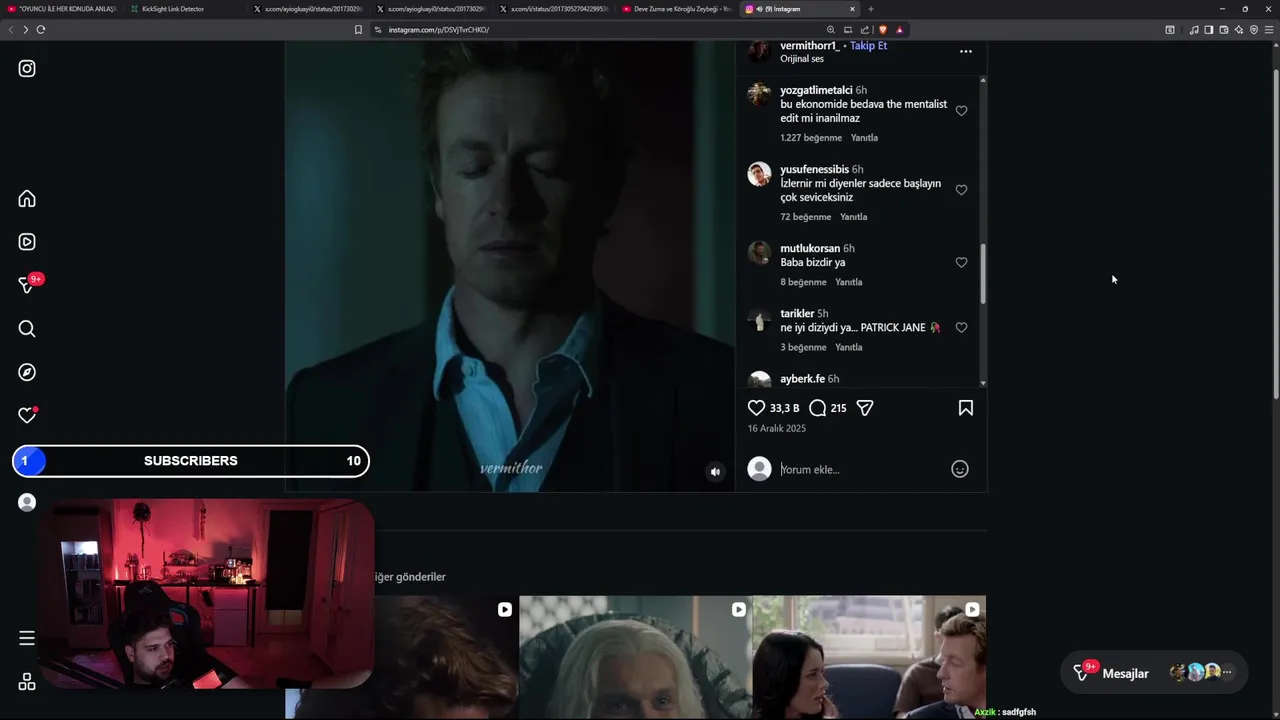Like yozgatlimetalci's comment

[961, 111]
